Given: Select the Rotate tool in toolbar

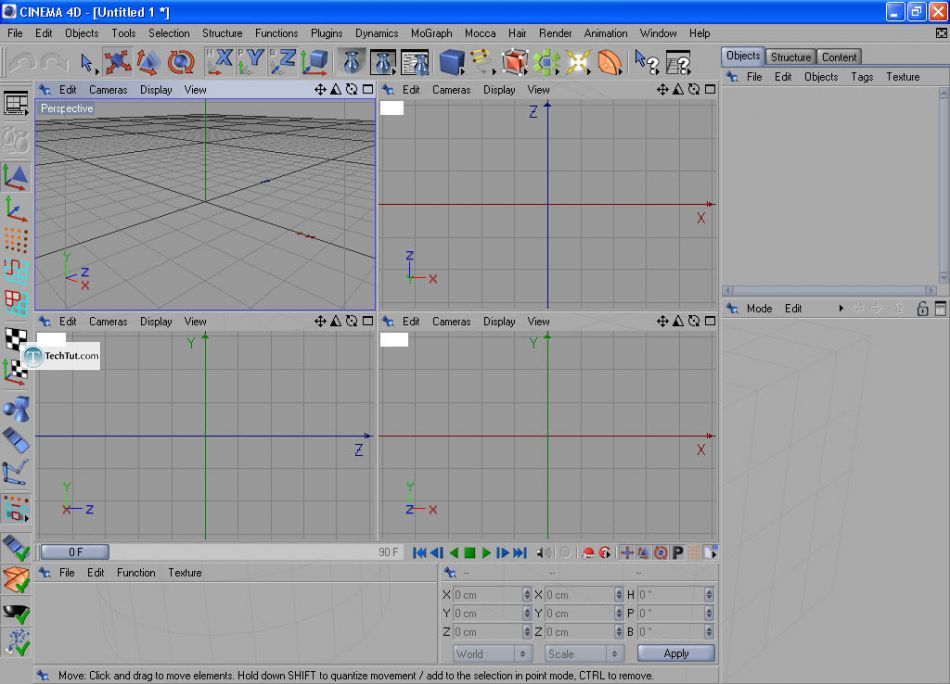Looking at the screenshot, I should [180, 62].
